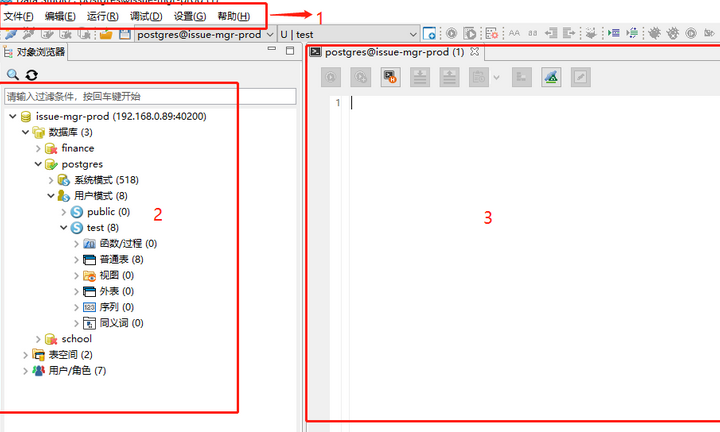
Task: Click the refresh icon in object browser
Action: click(x=31, y=75)
